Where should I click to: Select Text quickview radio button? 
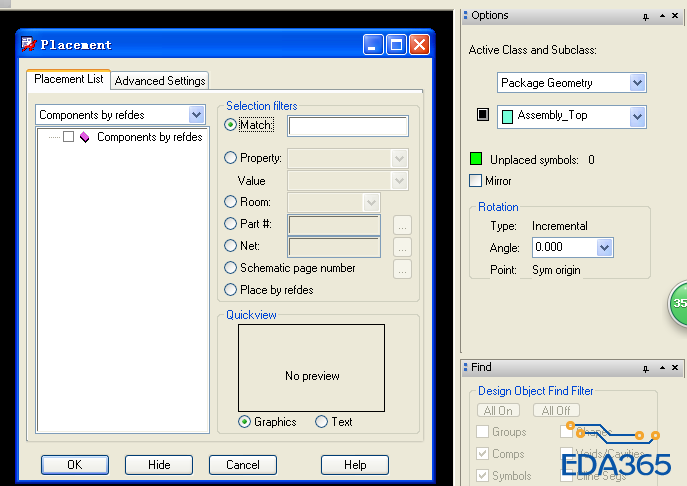[321, 422]
